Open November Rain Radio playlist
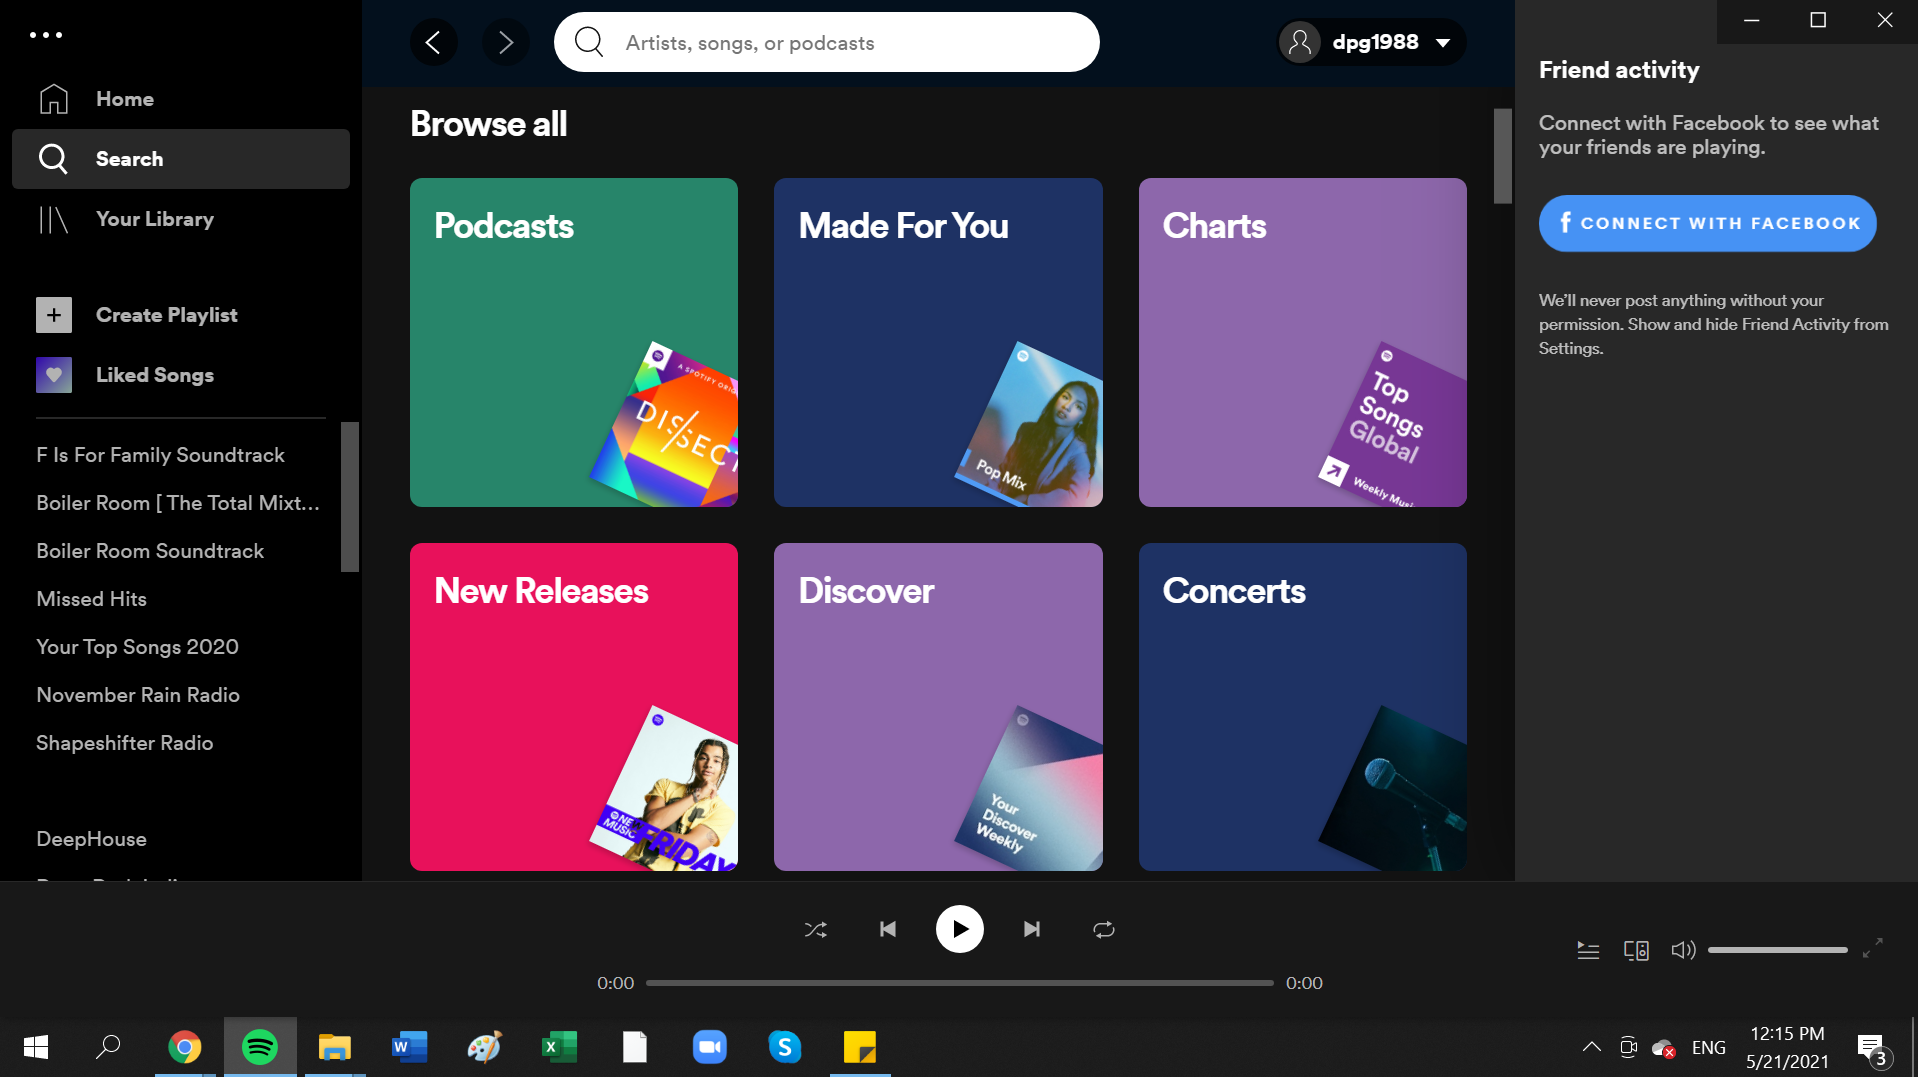1918x1077 pixels. [138, 695]
